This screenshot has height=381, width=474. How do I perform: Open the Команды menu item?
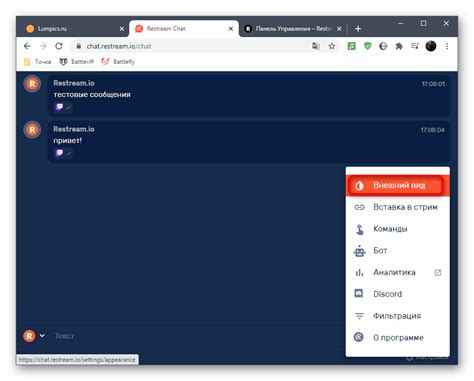(x=397, y=229)
